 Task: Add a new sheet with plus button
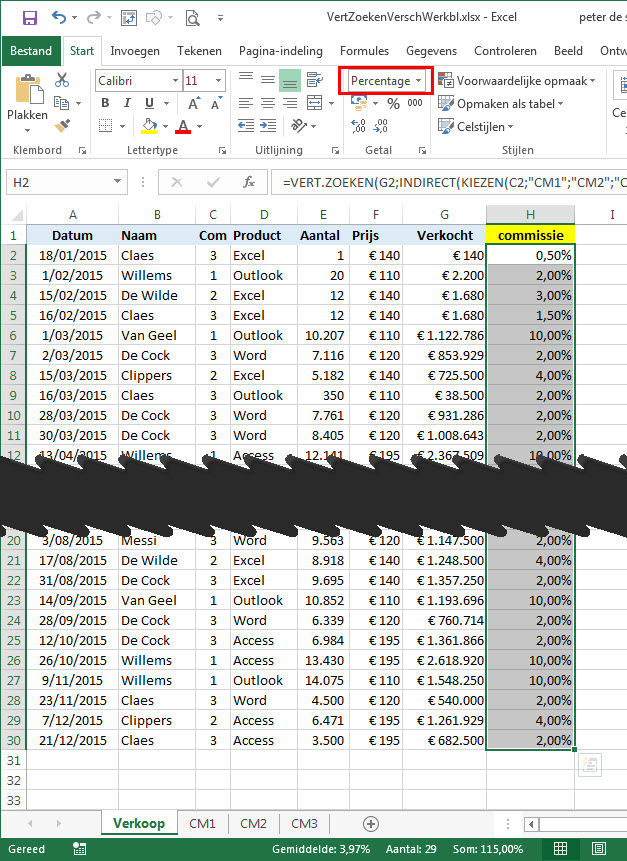[x=371, y=824]
